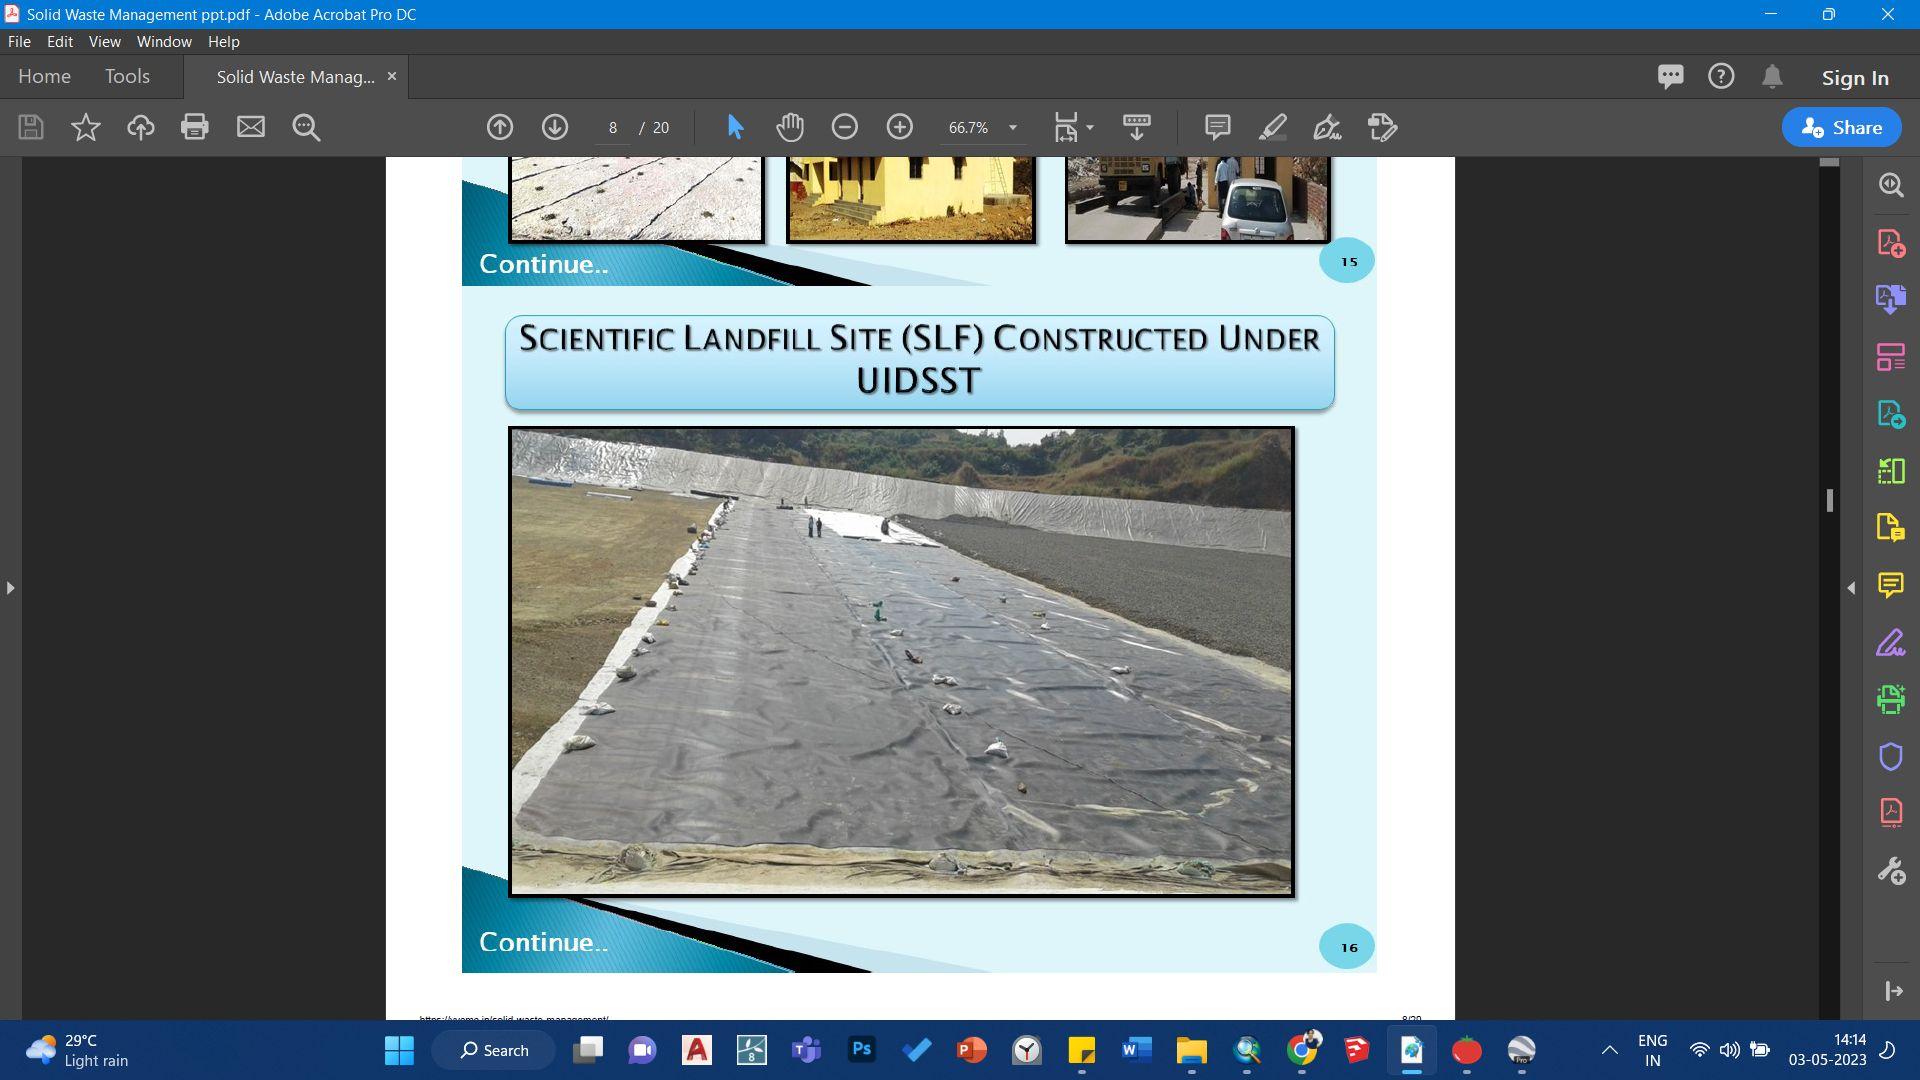Screen dimensions: 1920x1080
Task: Click the Hand pan tool
Action: pos(789,127)
